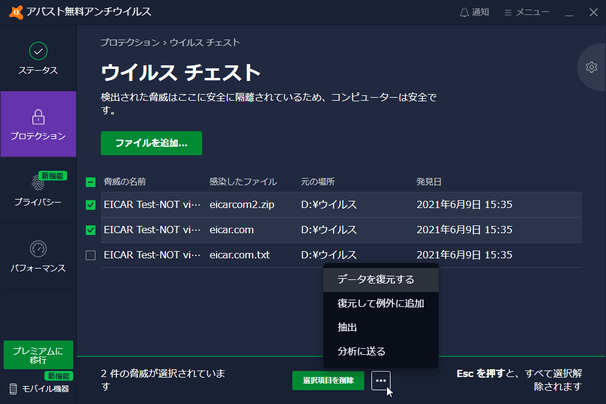The image size is (606, 404).
Task: Open the パフォーマンス gauge icon
Action: (38, 249)
